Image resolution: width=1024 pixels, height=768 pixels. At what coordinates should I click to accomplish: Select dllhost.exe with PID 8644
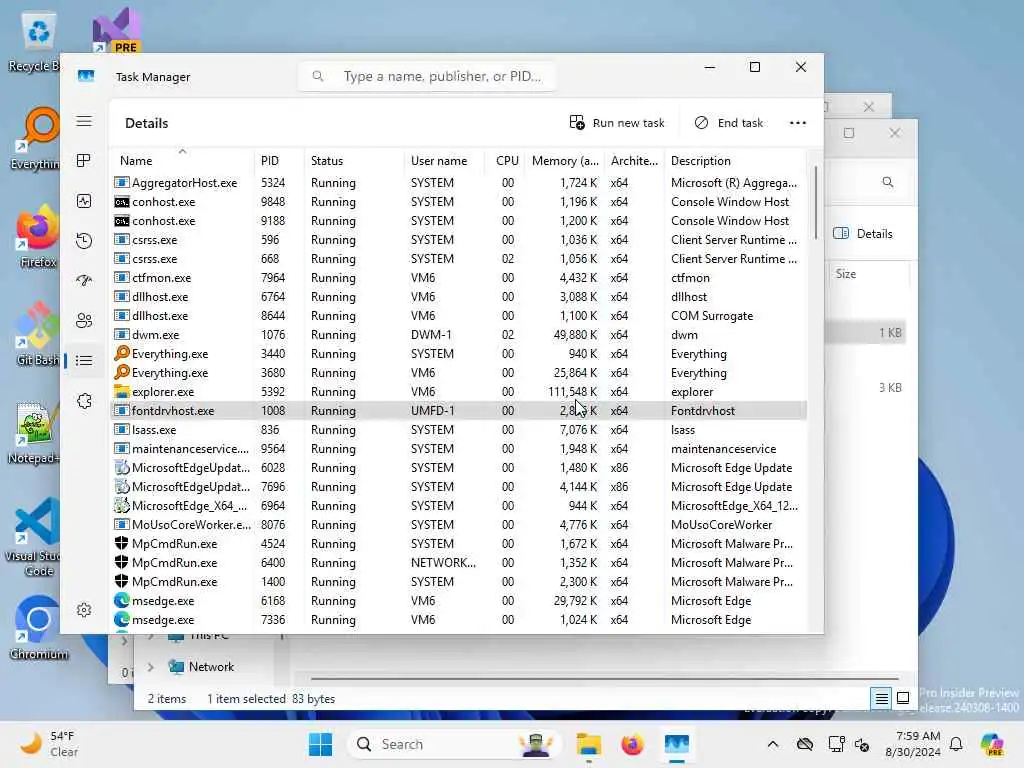click(459, 315)
